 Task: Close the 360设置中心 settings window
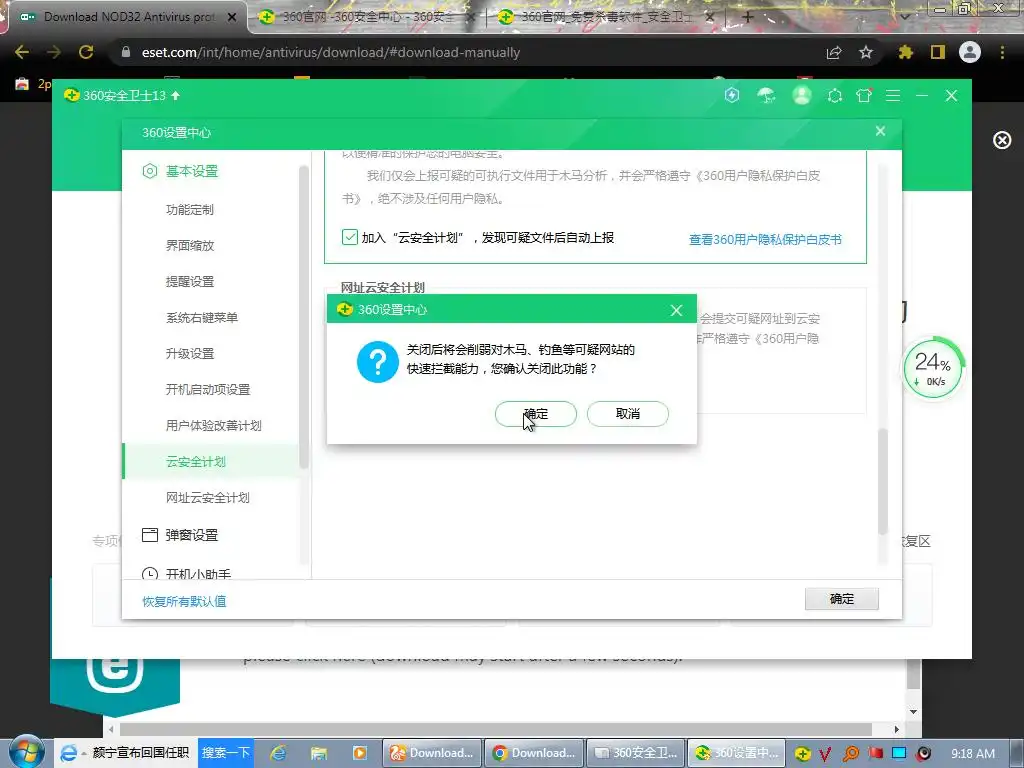tap(880, 131)
